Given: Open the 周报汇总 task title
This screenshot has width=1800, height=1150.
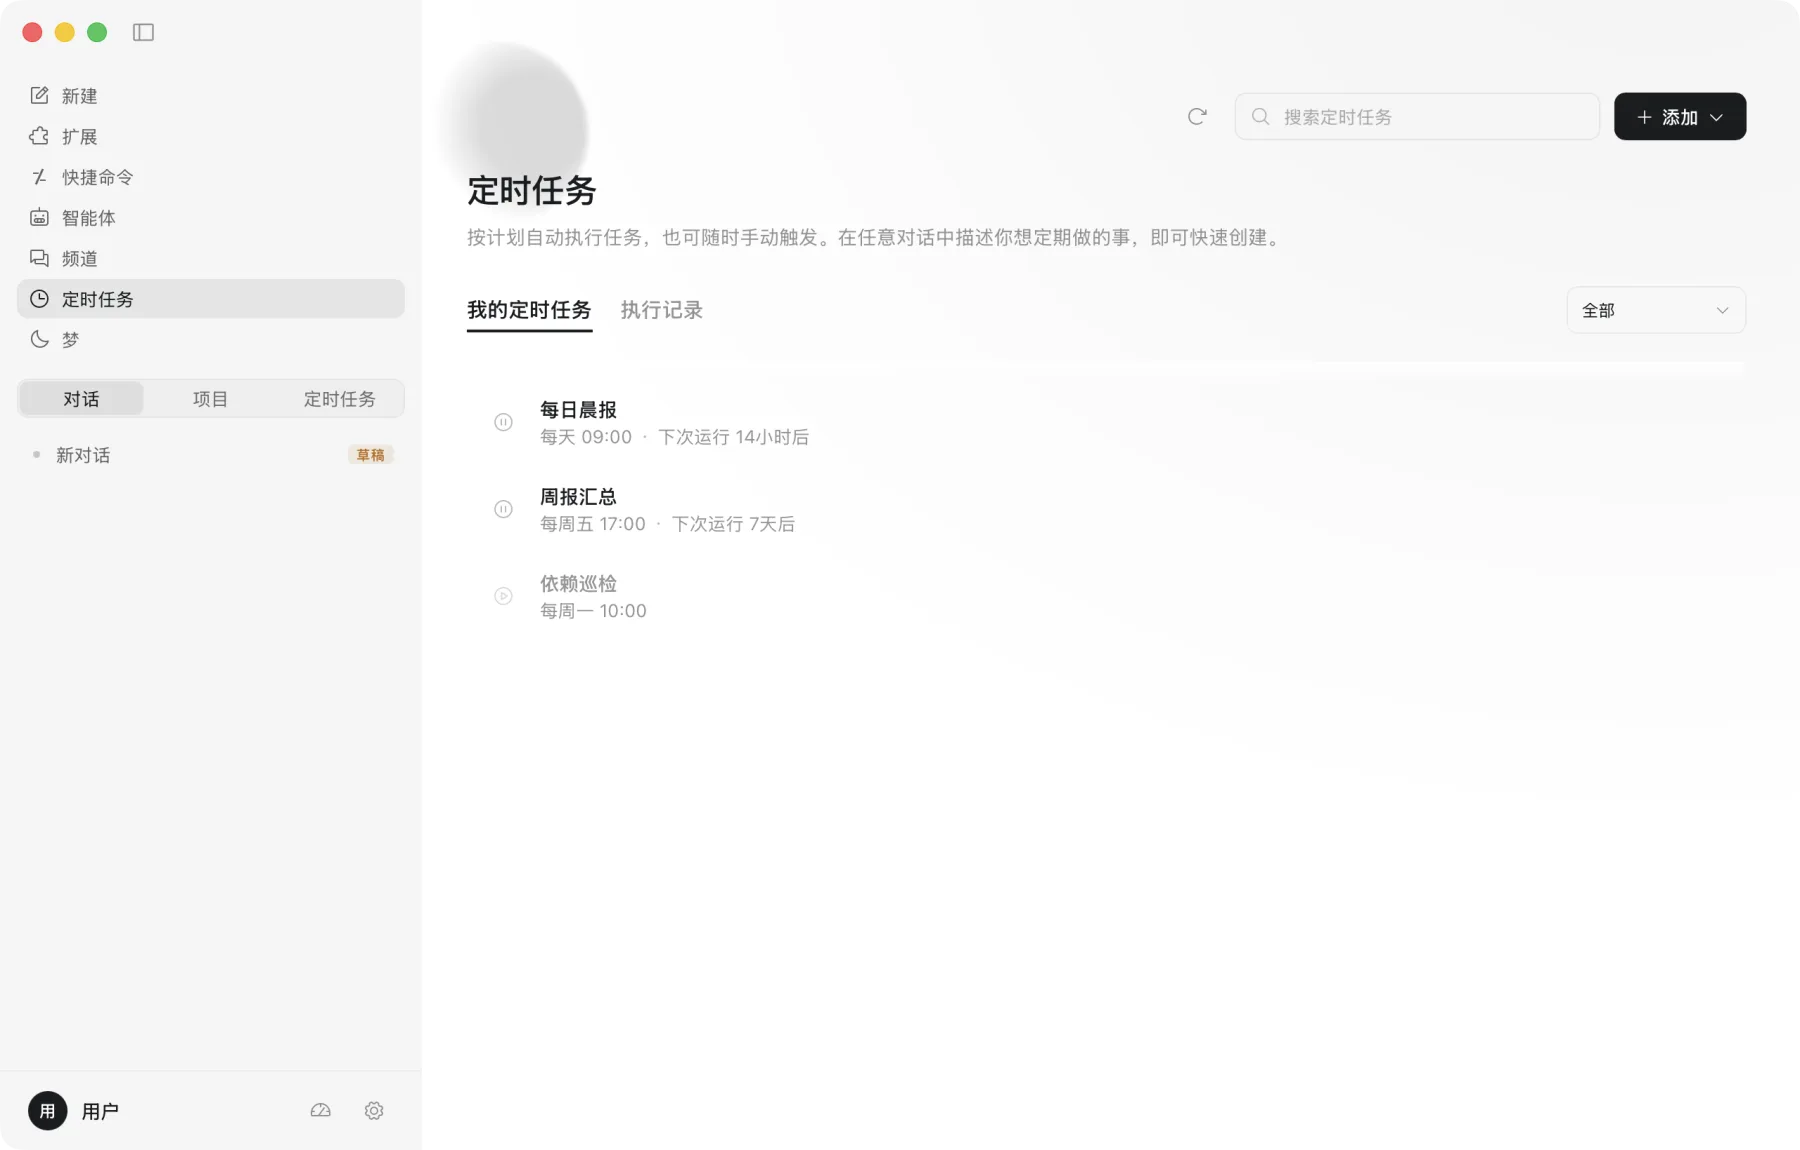Looking at the screenshot, I should (x=578, y=497).
